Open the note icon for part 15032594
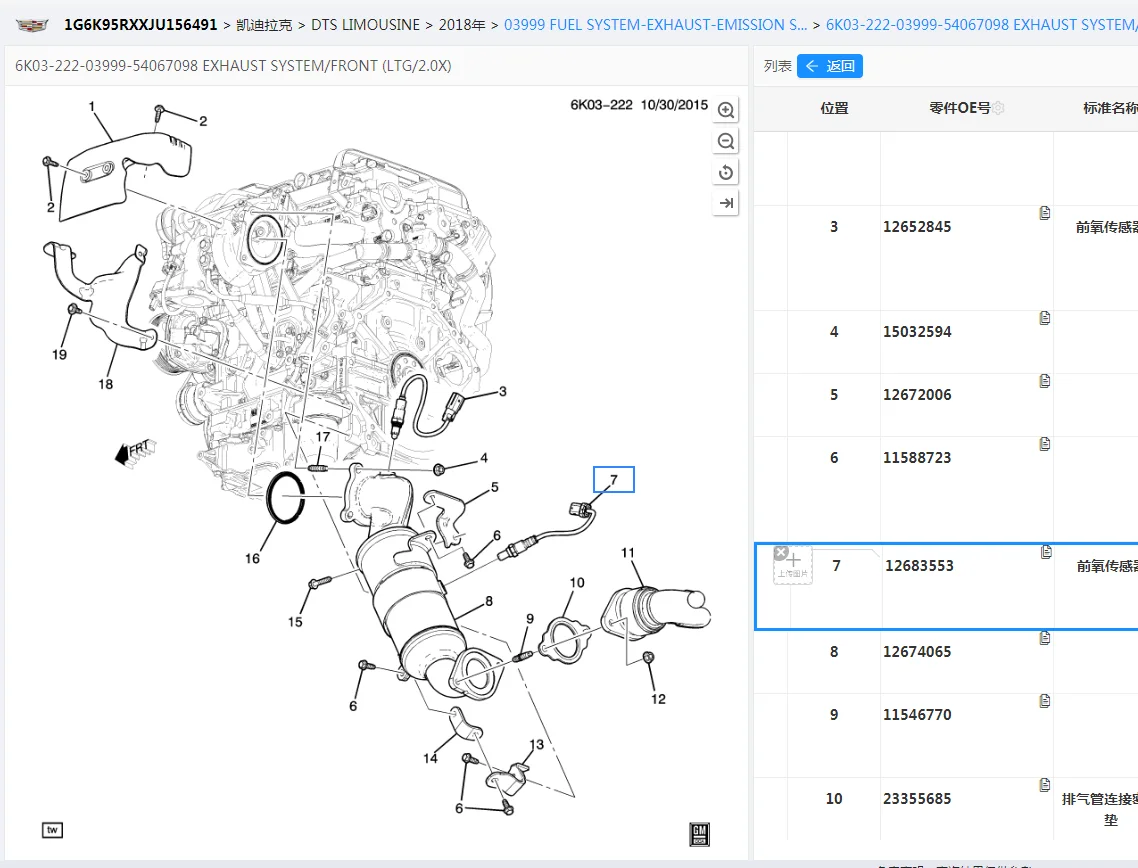 [x=1044, y=318]
